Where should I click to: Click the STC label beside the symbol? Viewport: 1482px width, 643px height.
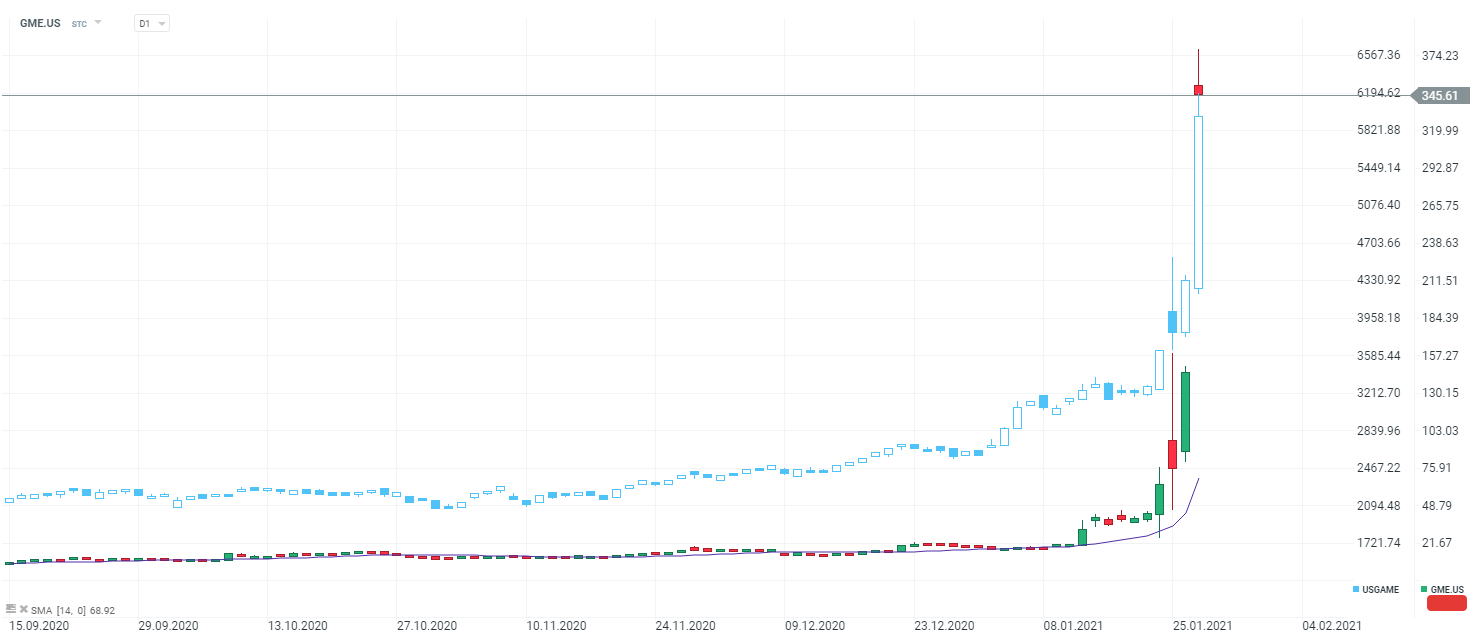point(79,23)
